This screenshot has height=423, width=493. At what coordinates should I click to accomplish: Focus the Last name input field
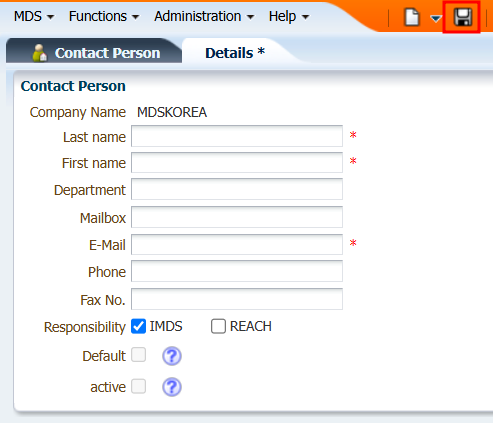(x=237, y=136)
